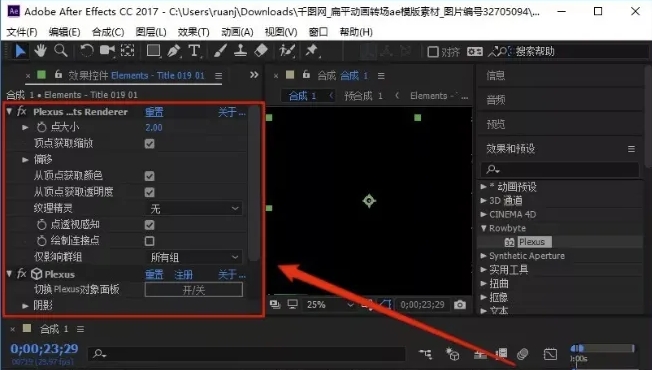Check the 绘制连接点 checkbox
This screenshot has width=652, height=370.
pos(149,241)
